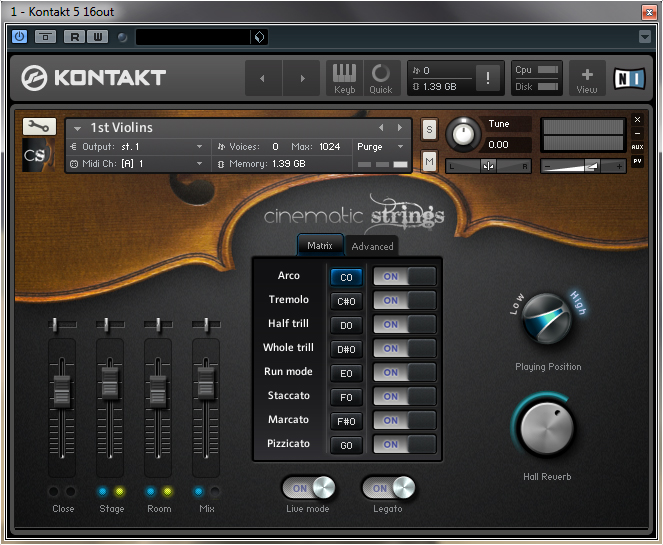Open the View plus menu
This screenshot has width=663, height=545.
587,78
